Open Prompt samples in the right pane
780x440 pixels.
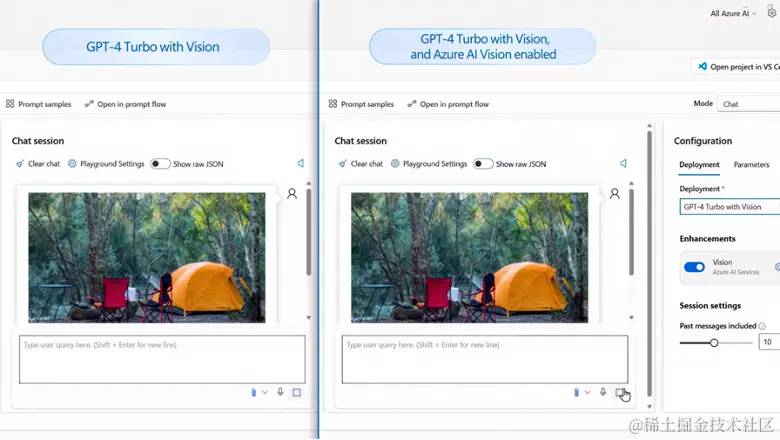(x=361, y=104)
